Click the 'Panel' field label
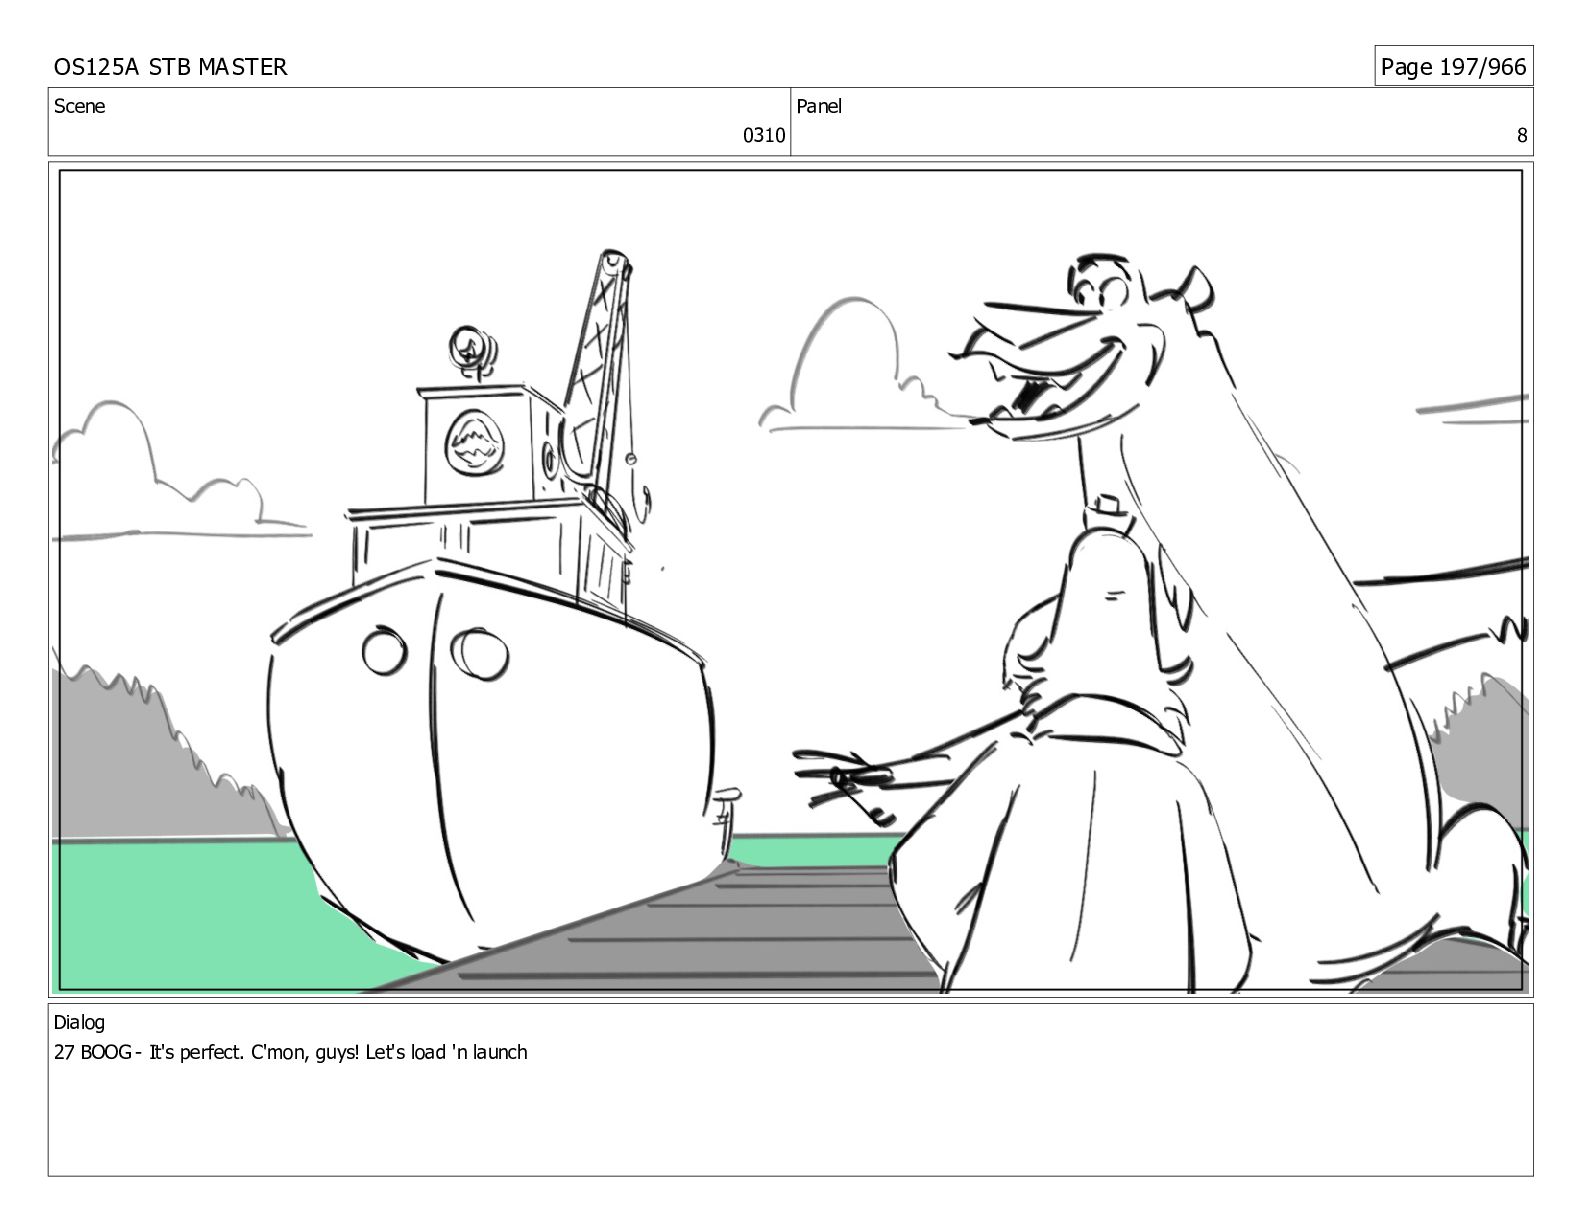 point(819,107)
